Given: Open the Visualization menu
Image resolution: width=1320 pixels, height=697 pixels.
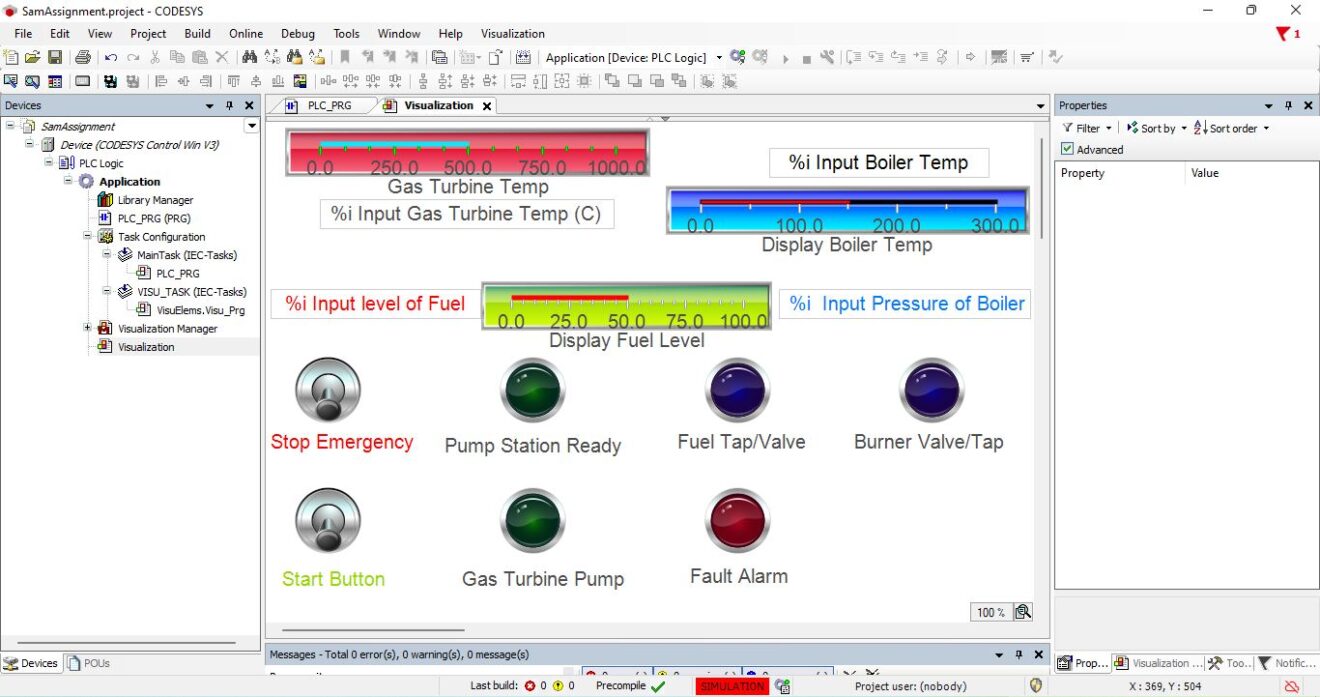Looking at the screenshot, I should (512, 33).
